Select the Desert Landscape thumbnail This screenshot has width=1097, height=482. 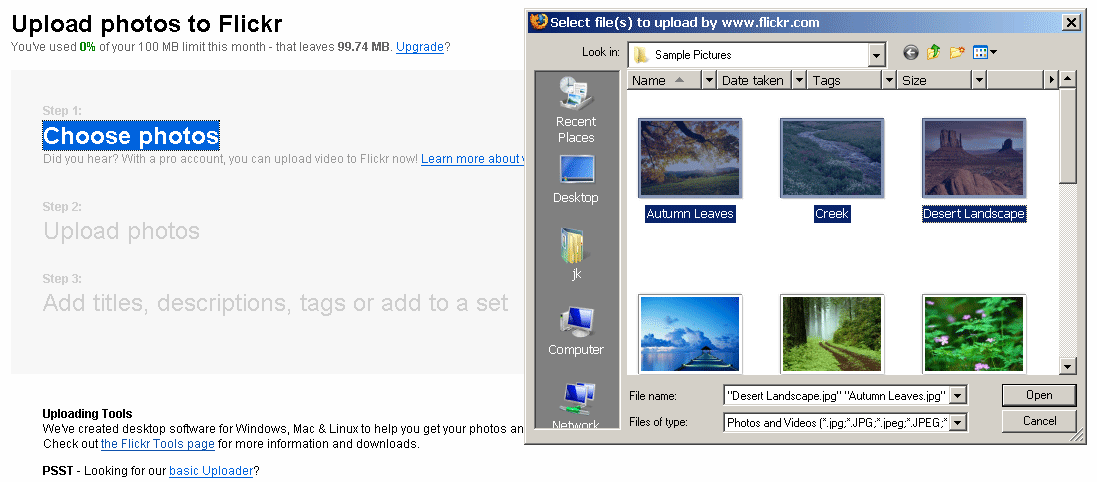click(974, 158)
